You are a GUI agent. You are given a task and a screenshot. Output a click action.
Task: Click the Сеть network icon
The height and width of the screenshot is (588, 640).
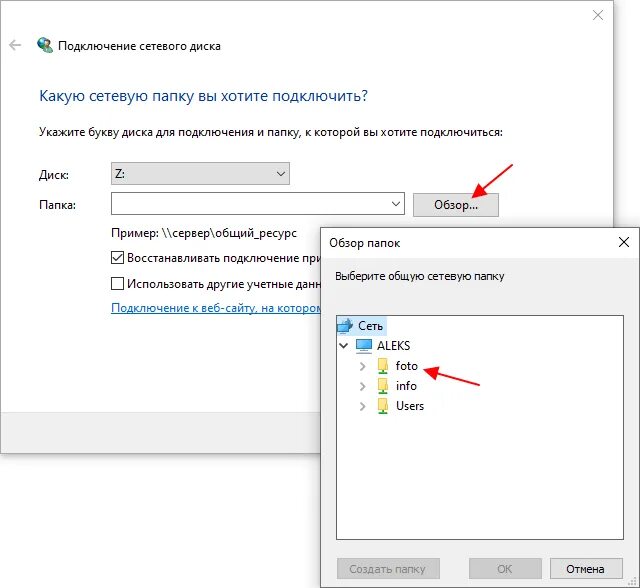pyautogui.click(x=345, y=326)
